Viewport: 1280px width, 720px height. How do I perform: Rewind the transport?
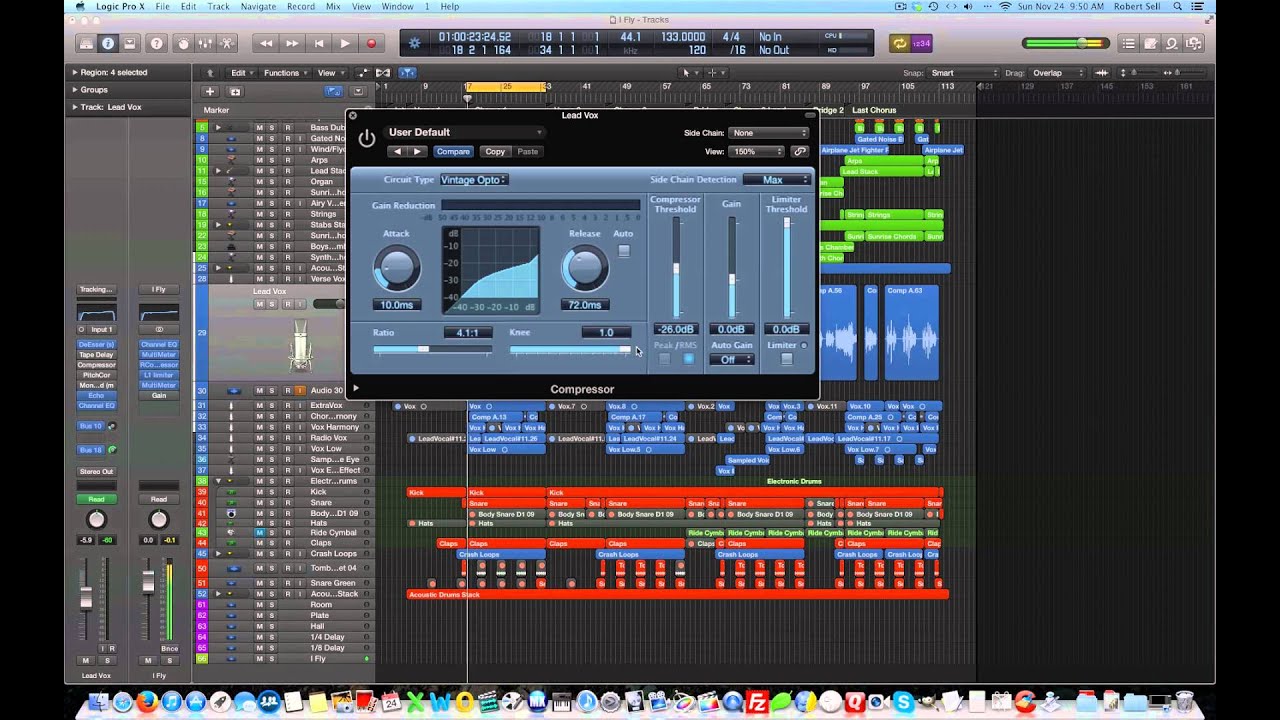[266, 43]
